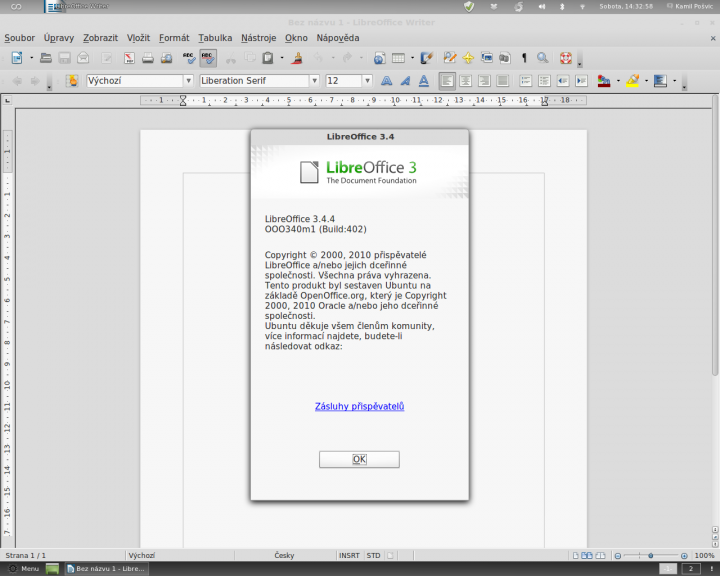Click the zoom slider handle in status bar
Screen dimensions: 720x576
tap(651, 556)
